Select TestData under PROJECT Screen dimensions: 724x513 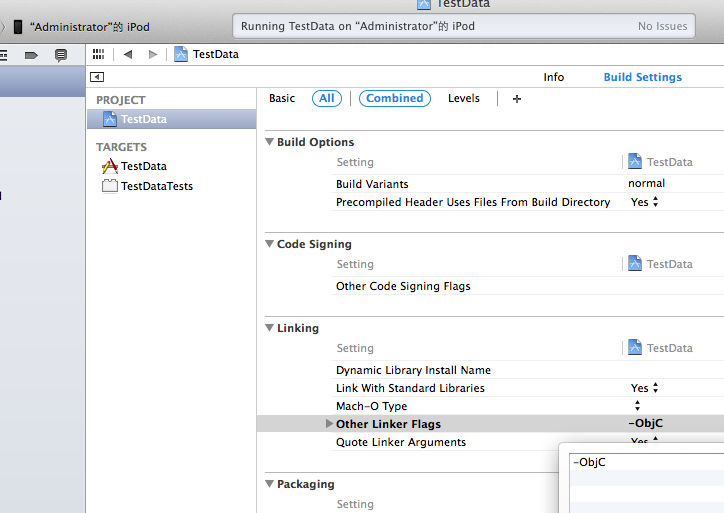coord(171,119)
